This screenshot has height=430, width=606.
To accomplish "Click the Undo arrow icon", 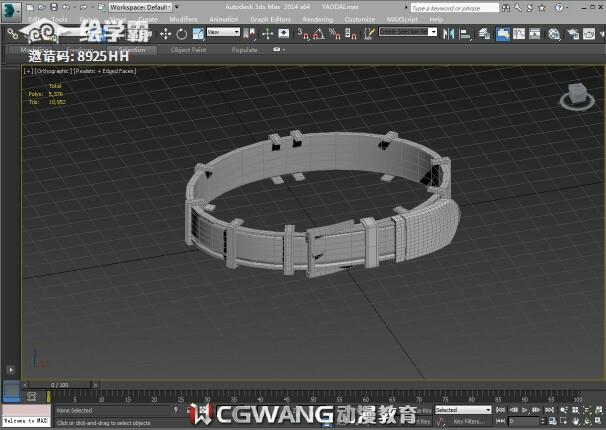I will (x=66, y=7).
